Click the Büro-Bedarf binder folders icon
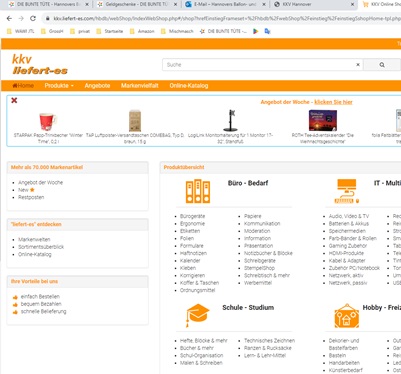The width and height of the screenshot is (401, 374). click(x=198, y=191)
